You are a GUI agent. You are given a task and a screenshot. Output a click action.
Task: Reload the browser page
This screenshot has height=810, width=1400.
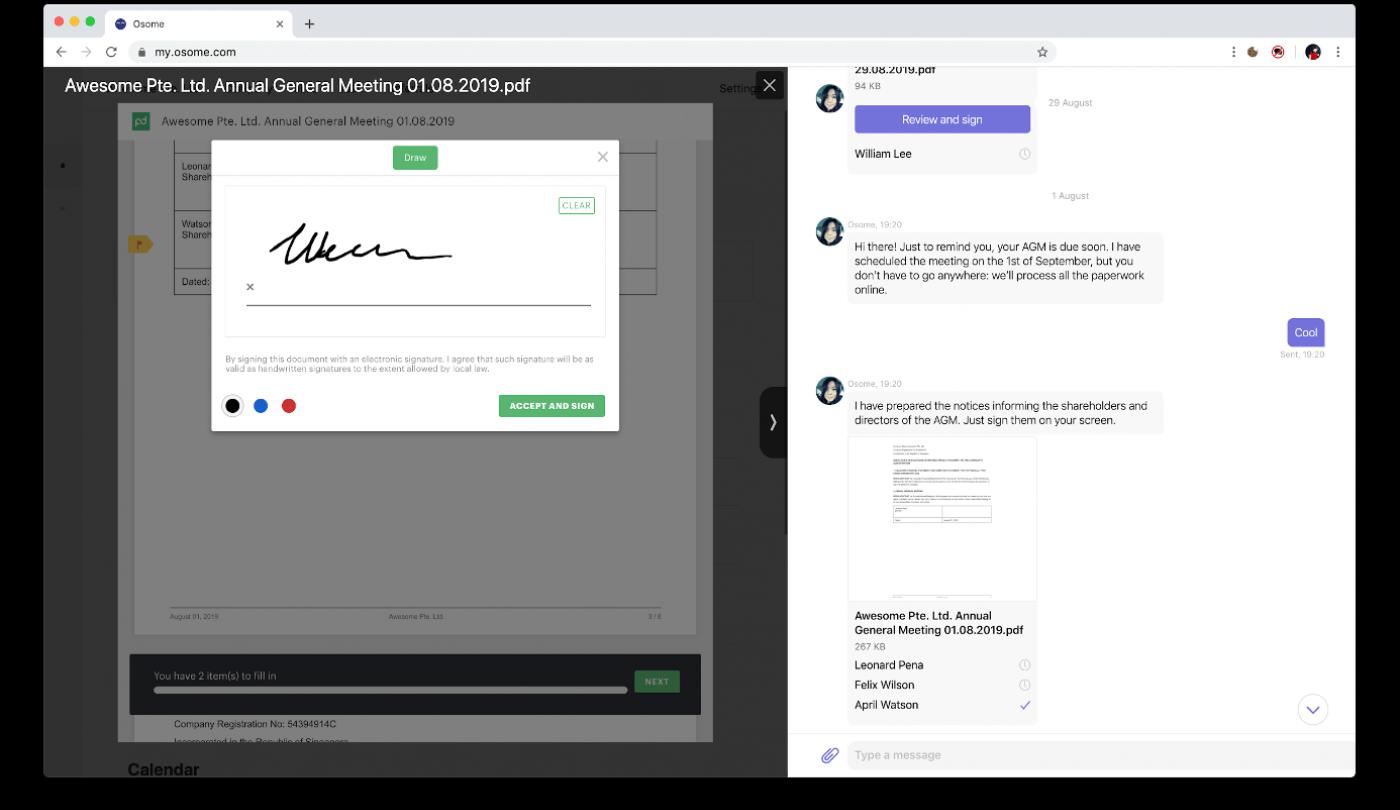pyautogui.click(x=111, y=52)
